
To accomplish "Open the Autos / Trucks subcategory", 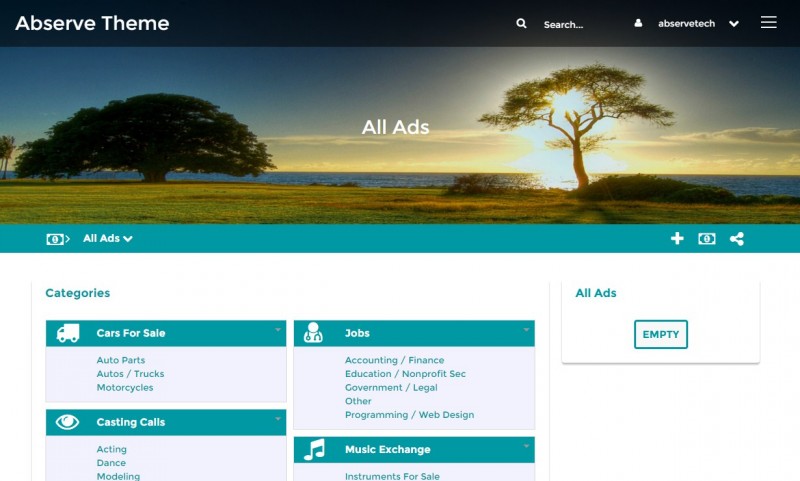I will coord(131,374).
